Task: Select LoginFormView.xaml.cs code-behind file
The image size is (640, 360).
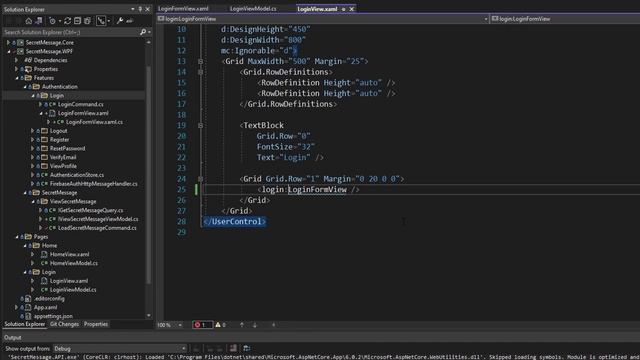Action: (94, 122)
